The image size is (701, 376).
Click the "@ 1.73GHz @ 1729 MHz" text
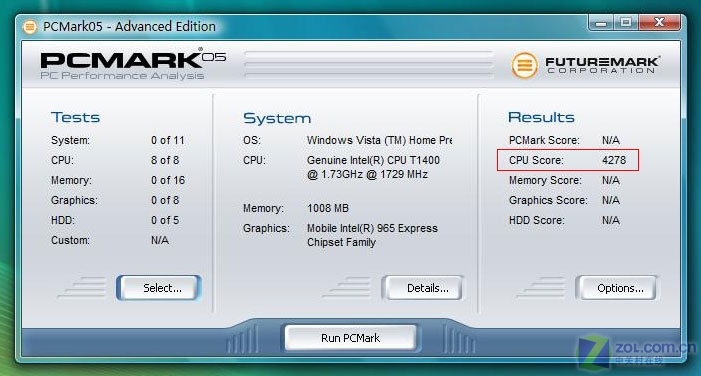(367, 174)
